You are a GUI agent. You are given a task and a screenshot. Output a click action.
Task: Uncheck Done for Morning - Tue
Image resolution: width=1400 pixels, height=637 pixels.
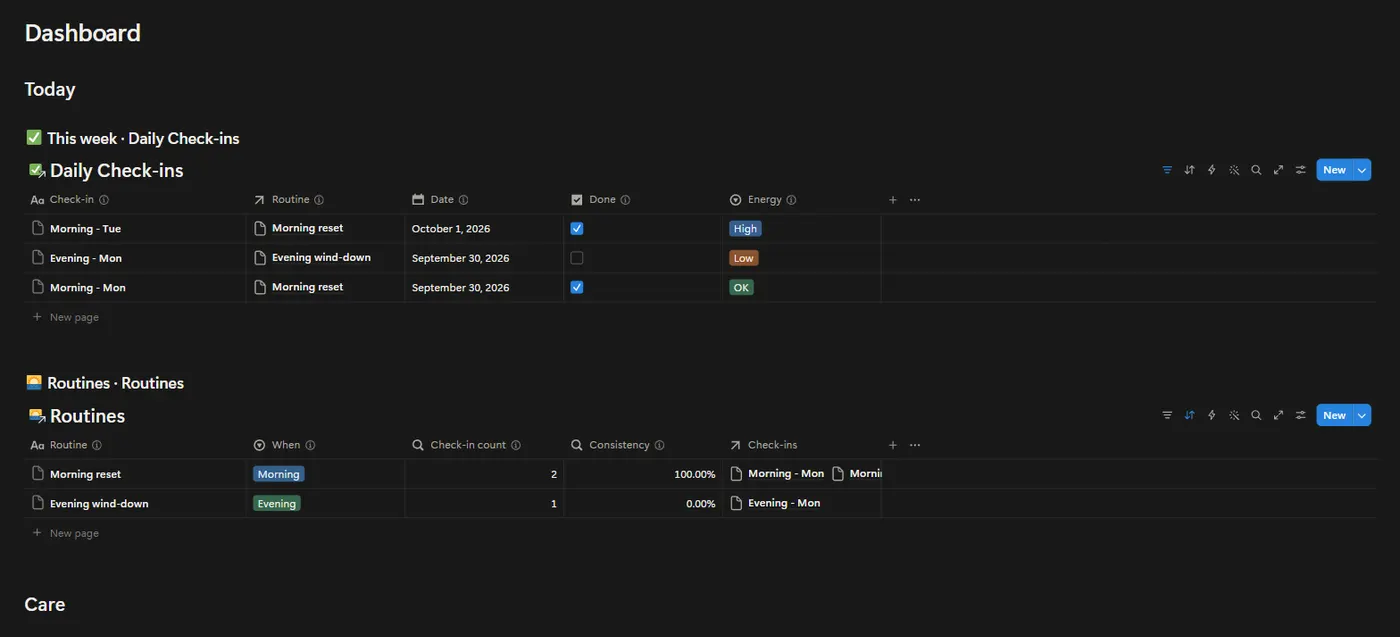577,228
